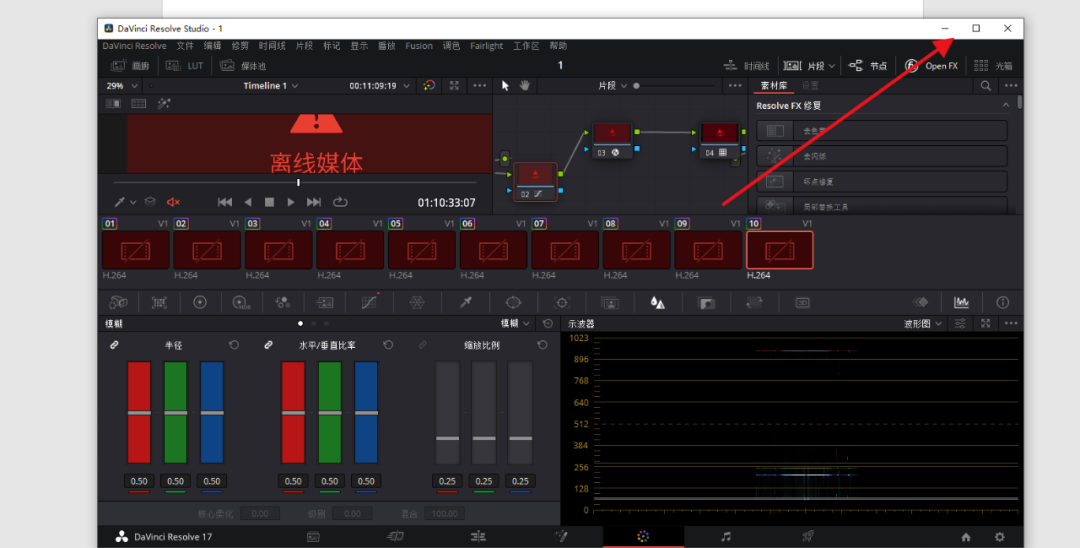The width and height of the screenshot is (1080, 548).
Task: Expand the eyedropper options chevron
Action: click(x=133, y=202)
